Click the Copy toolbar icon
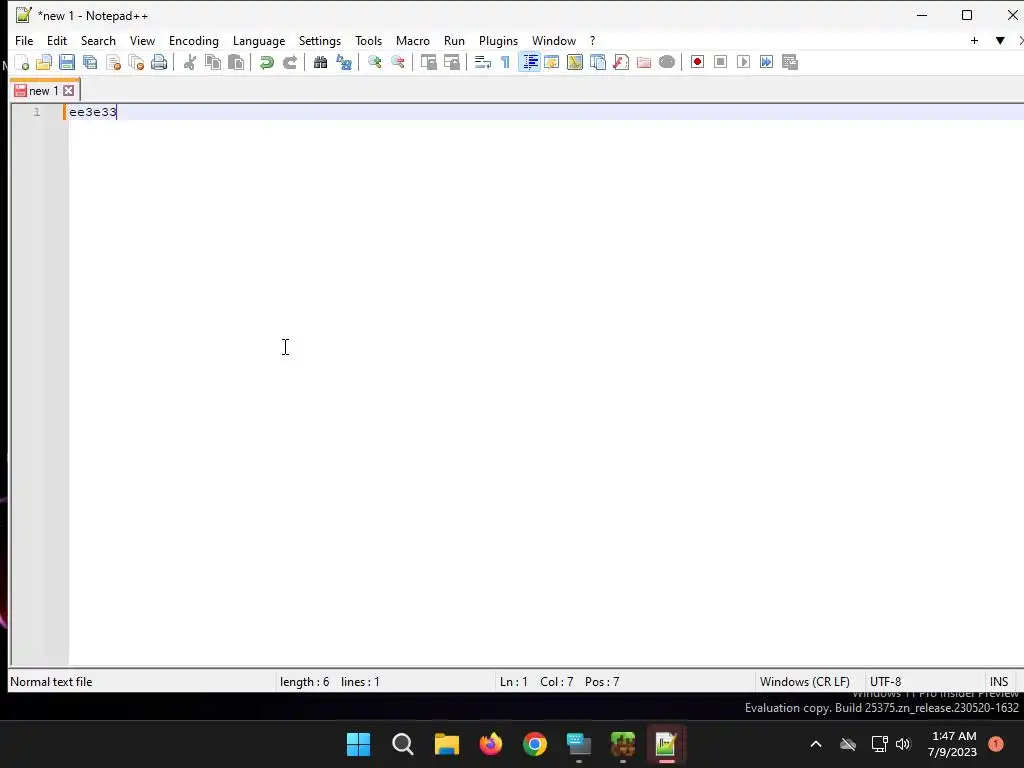 coord(213,62)
